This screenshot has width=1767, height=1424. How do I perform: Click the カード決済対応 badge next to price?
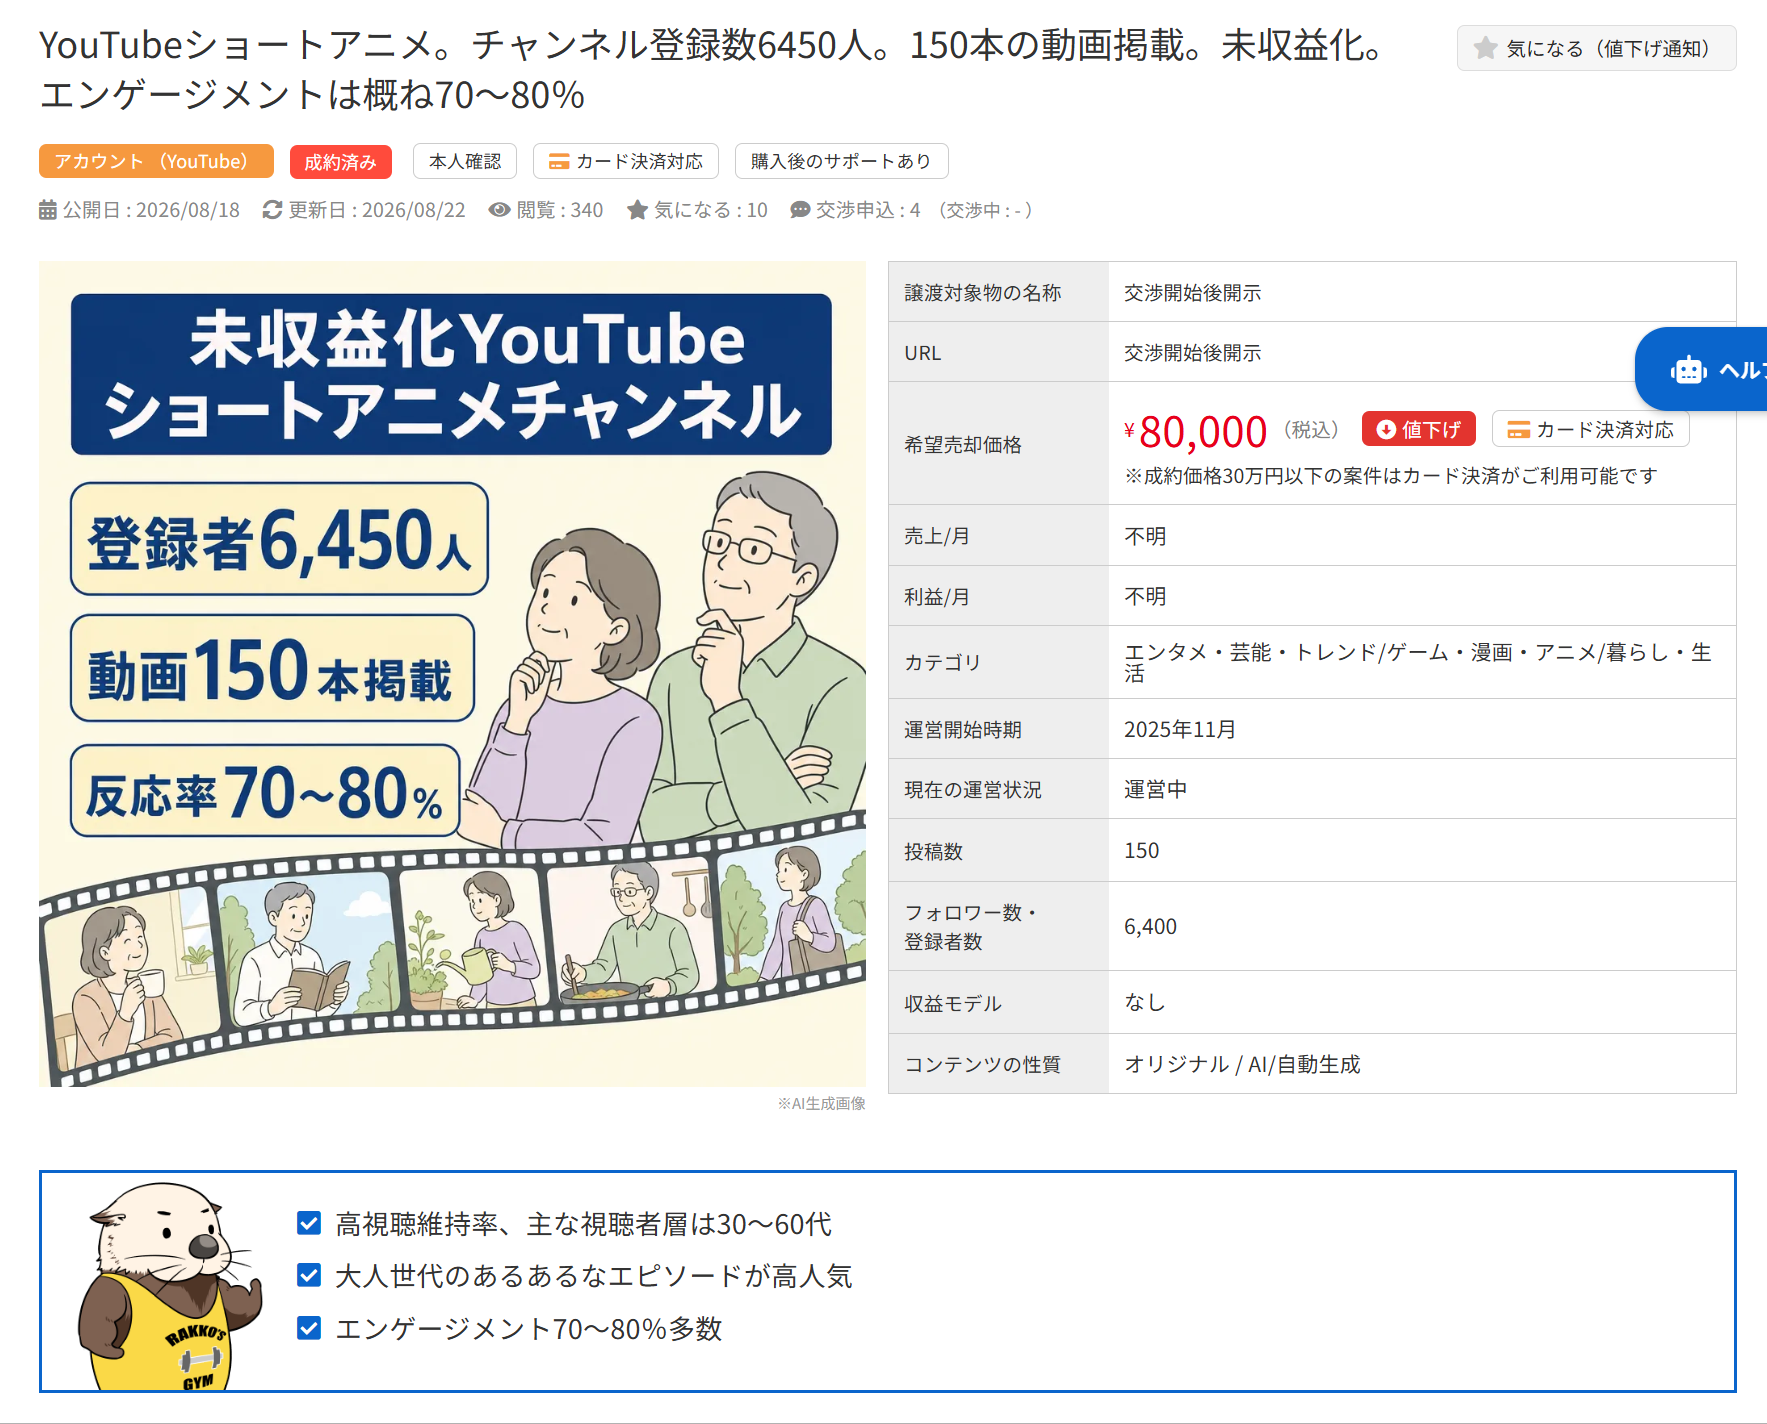pos(1590,429)
